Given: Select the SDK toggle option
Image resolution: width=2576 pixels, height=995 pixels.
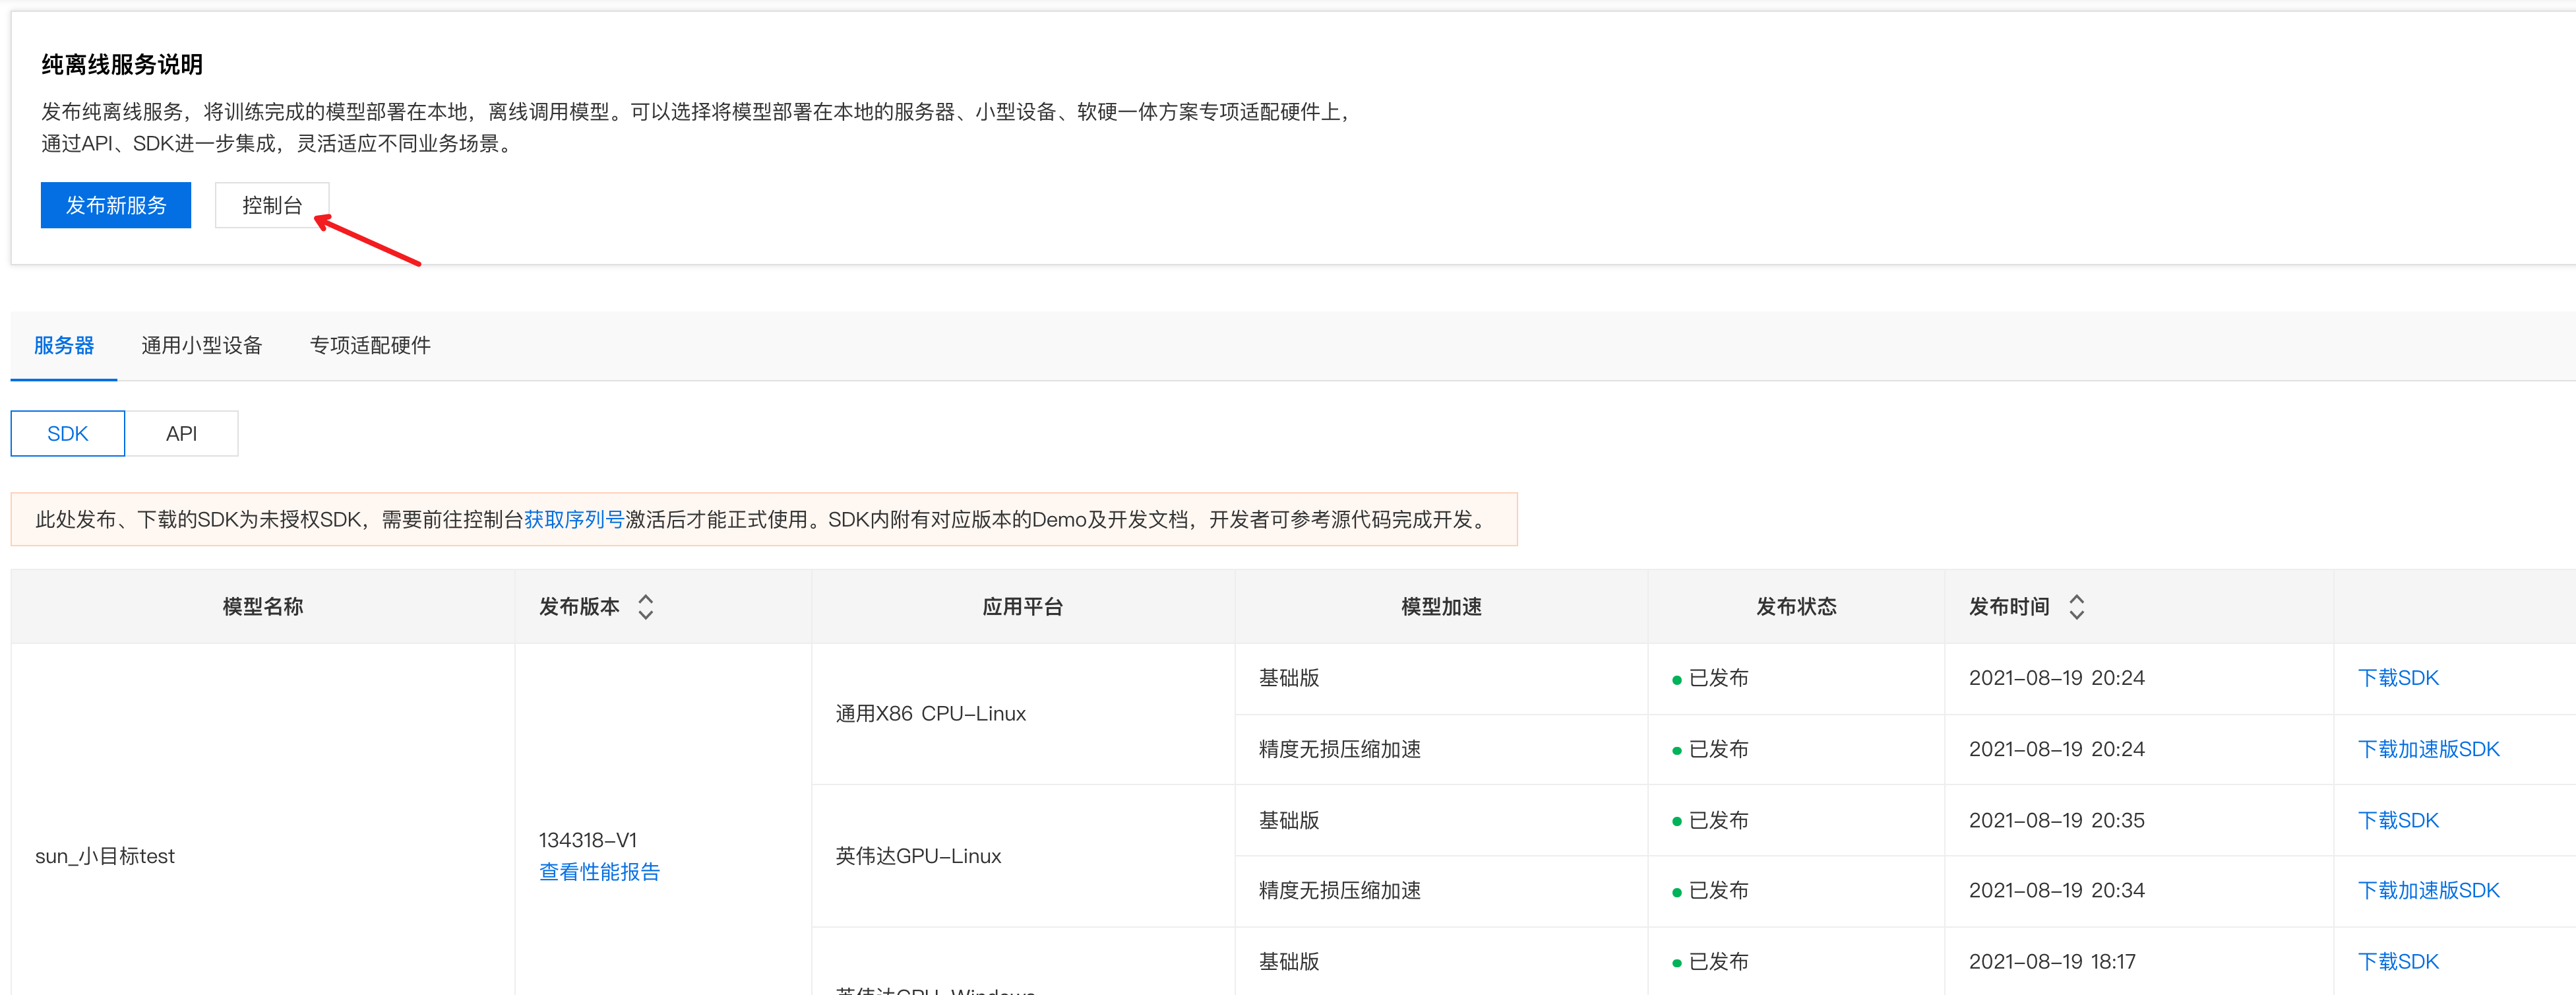Looking at the screenshot, I should point(68,434).
